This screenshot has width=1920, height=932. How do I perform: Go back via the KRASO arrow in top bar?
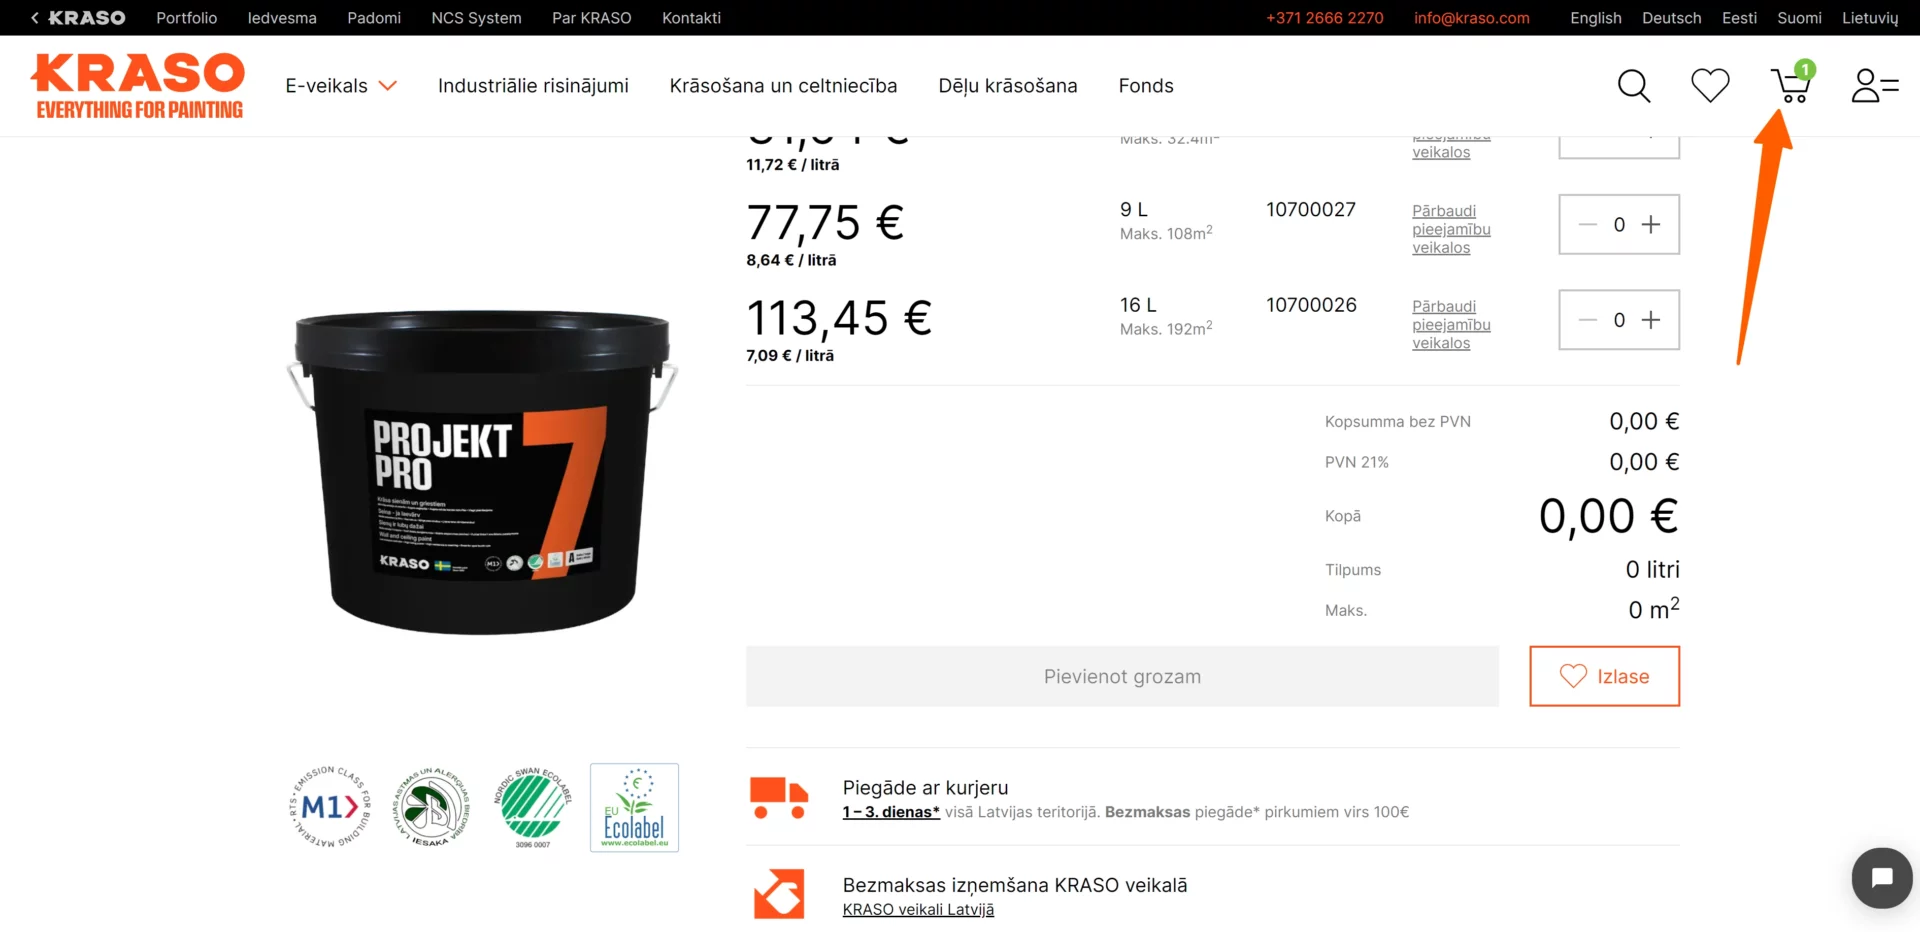(77, 18)
